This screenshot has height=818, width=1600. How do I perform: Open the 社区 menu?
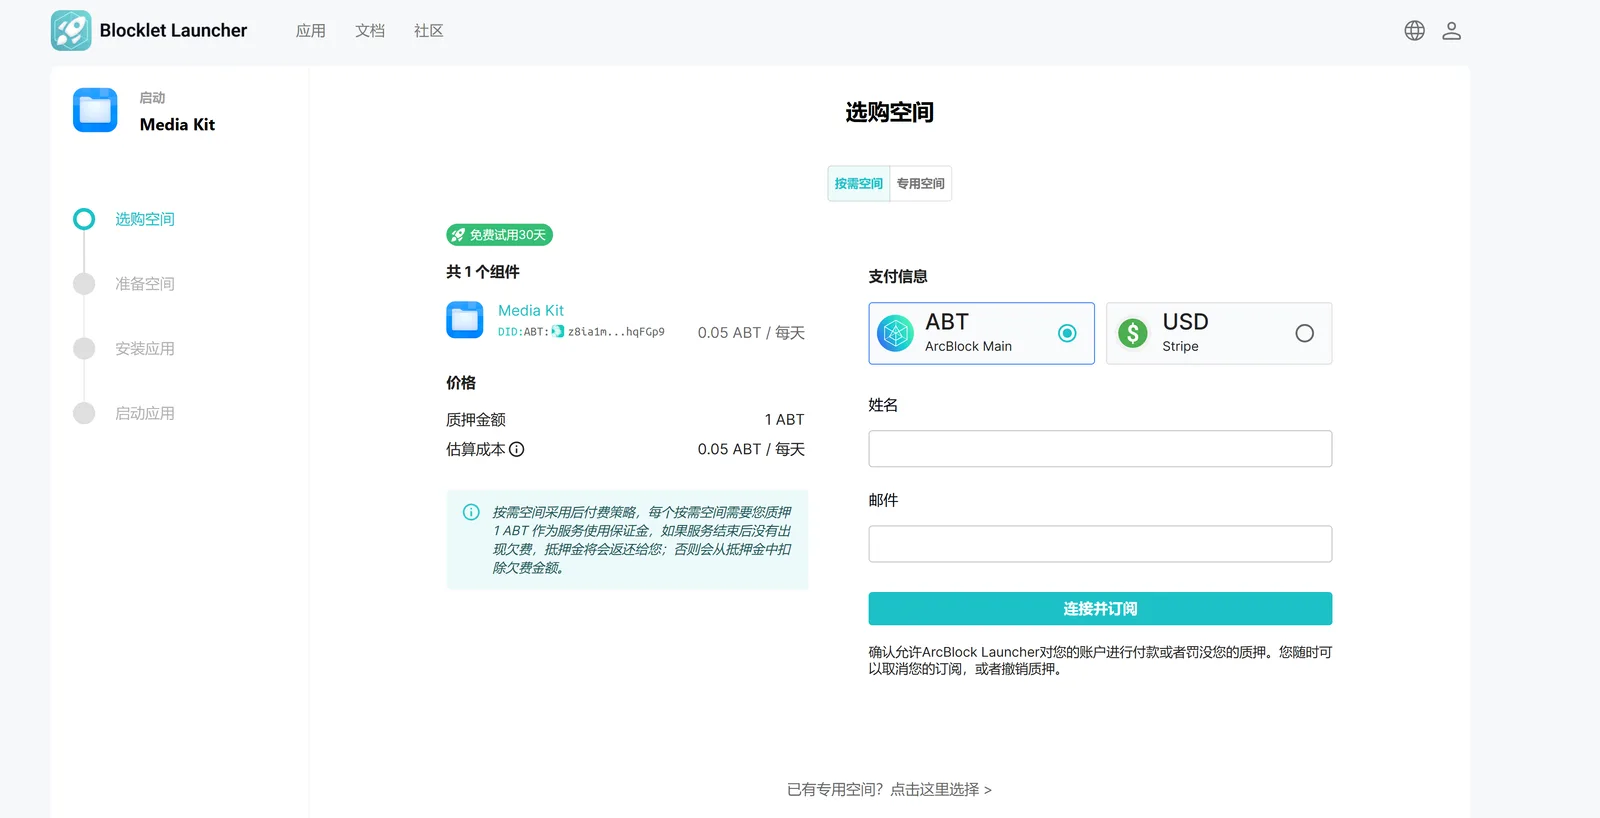pos(429,31)
